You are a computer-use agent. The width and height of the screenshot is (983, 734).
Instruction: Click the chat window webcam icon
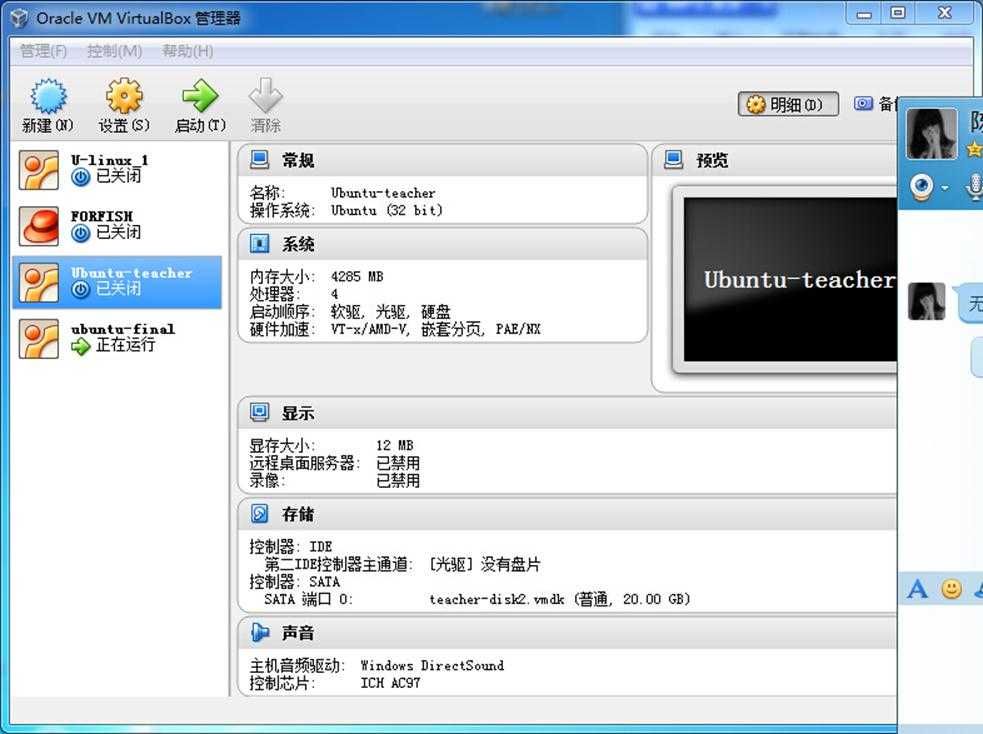click(x=922, y=187)
